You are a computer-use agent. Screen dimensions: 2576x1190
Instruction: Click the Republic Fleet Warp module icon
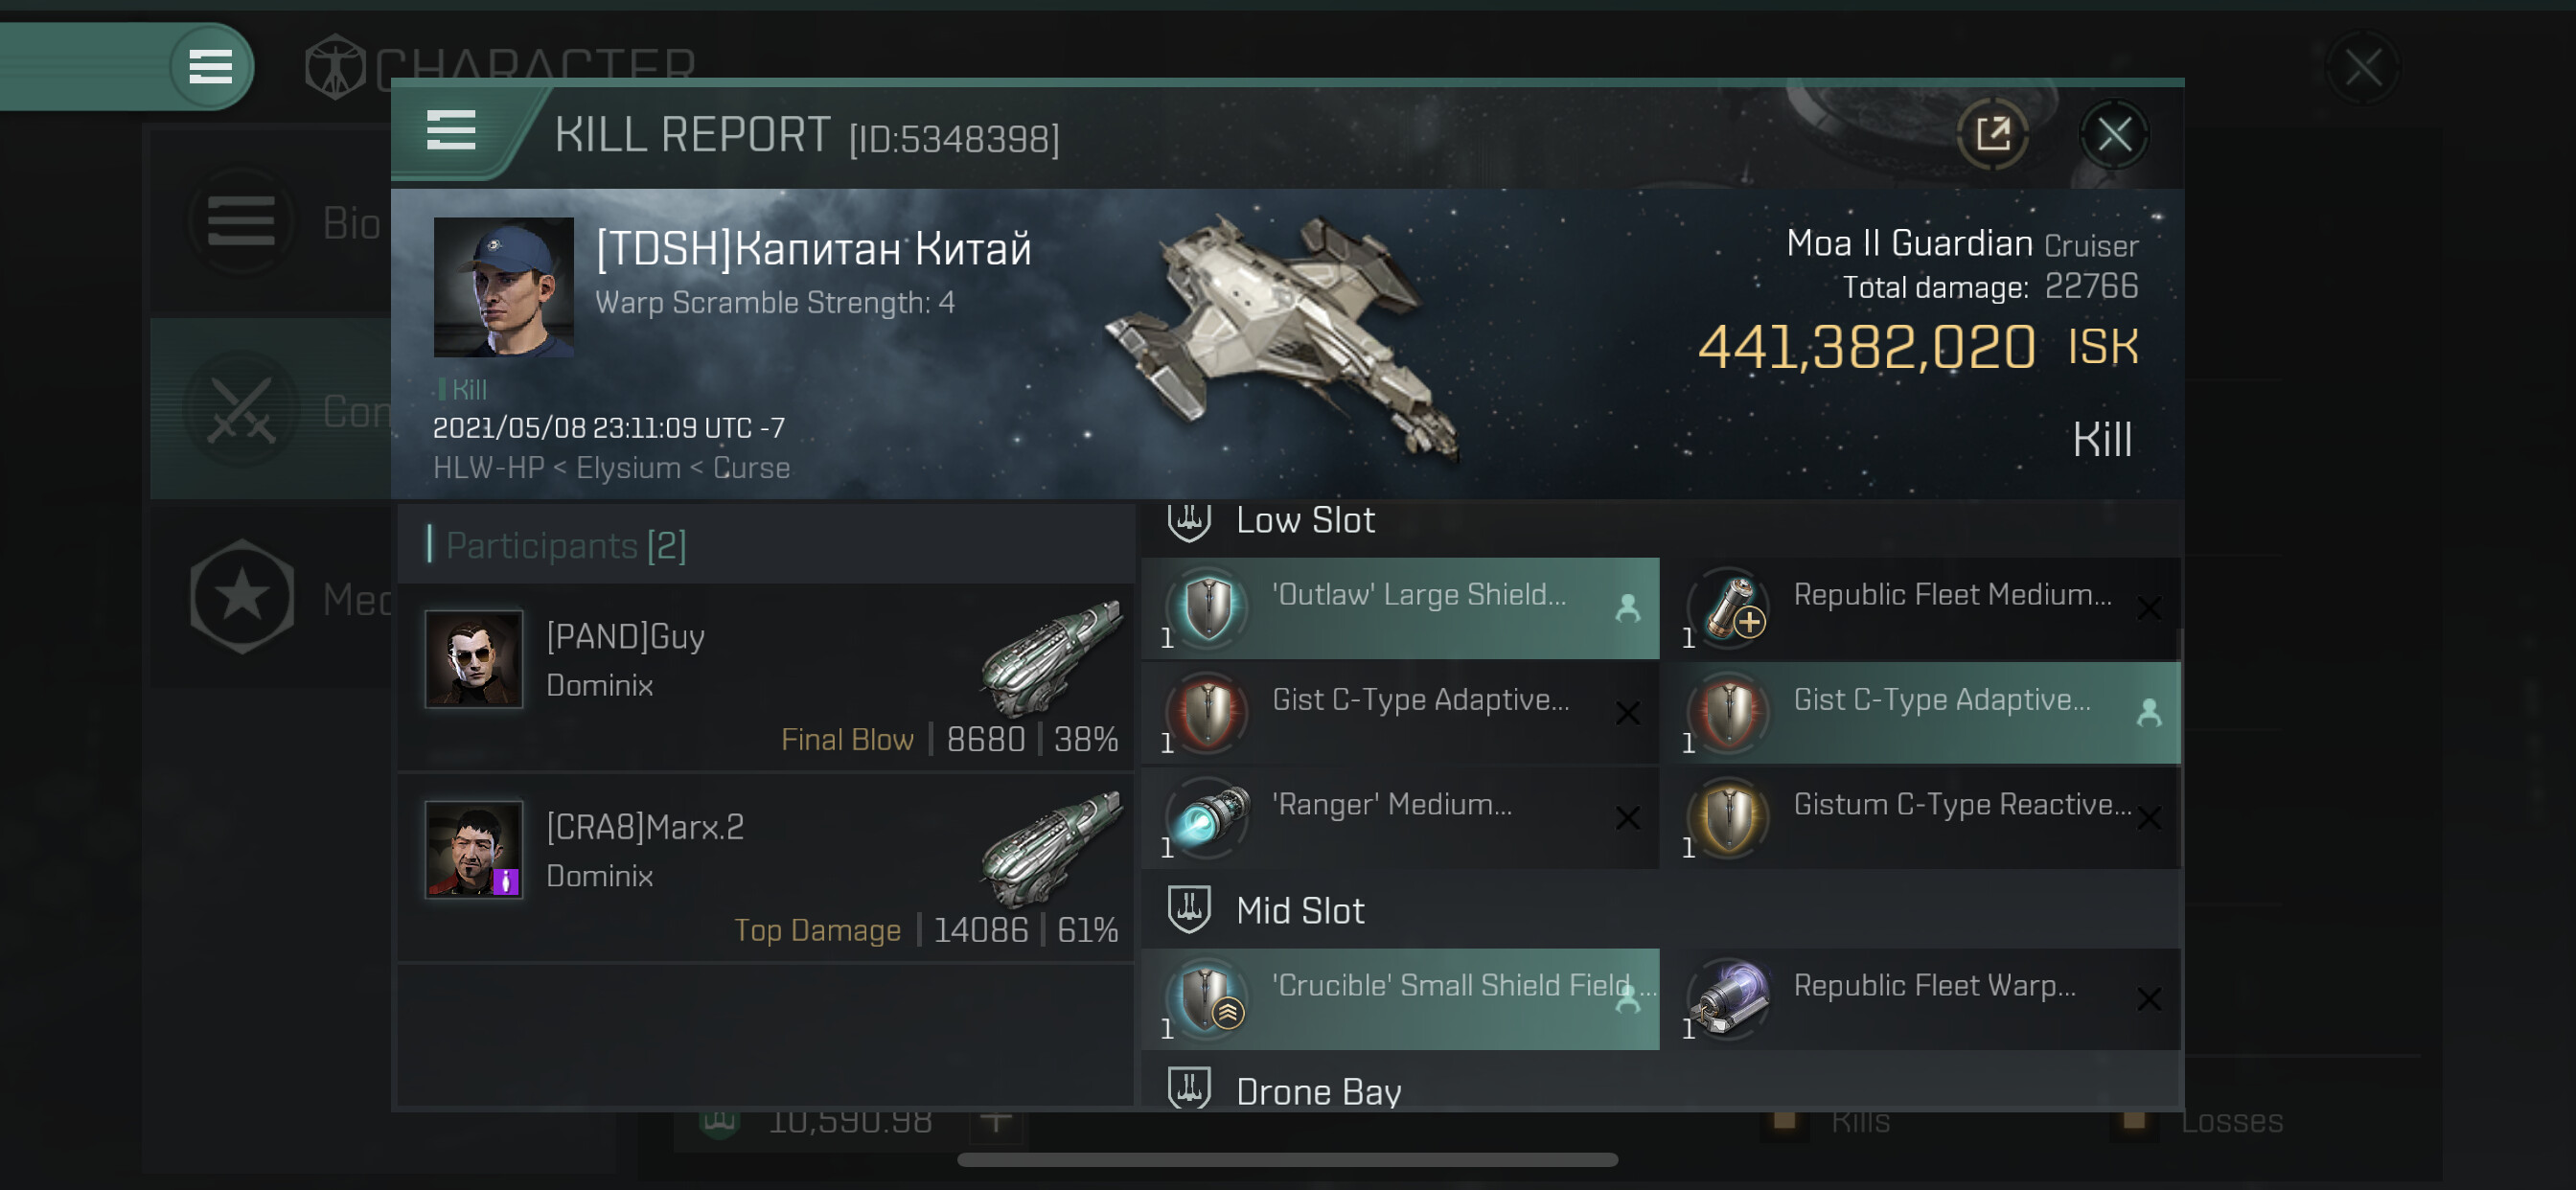tap(1730, 998)
